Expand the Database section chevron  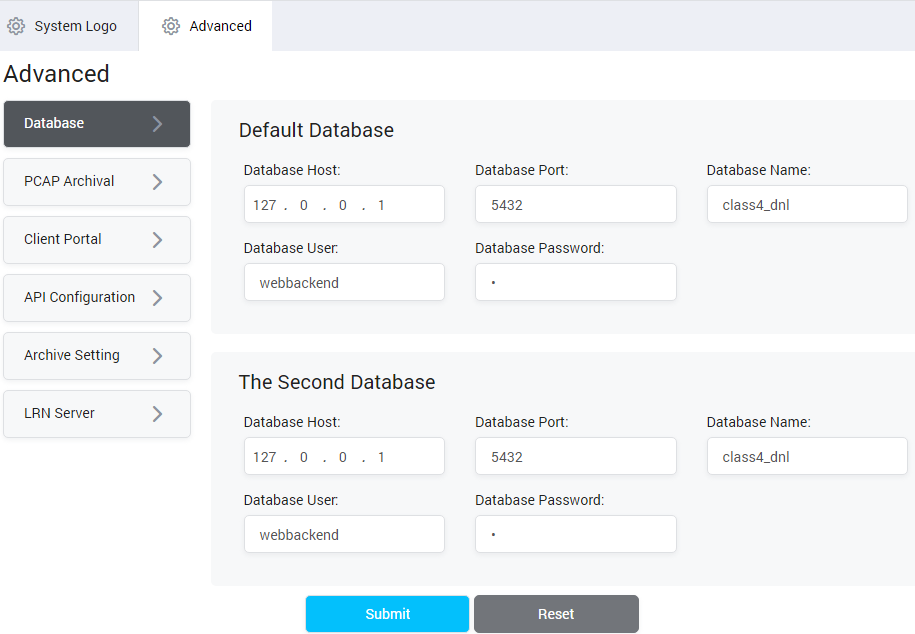(x=157, y=124)
